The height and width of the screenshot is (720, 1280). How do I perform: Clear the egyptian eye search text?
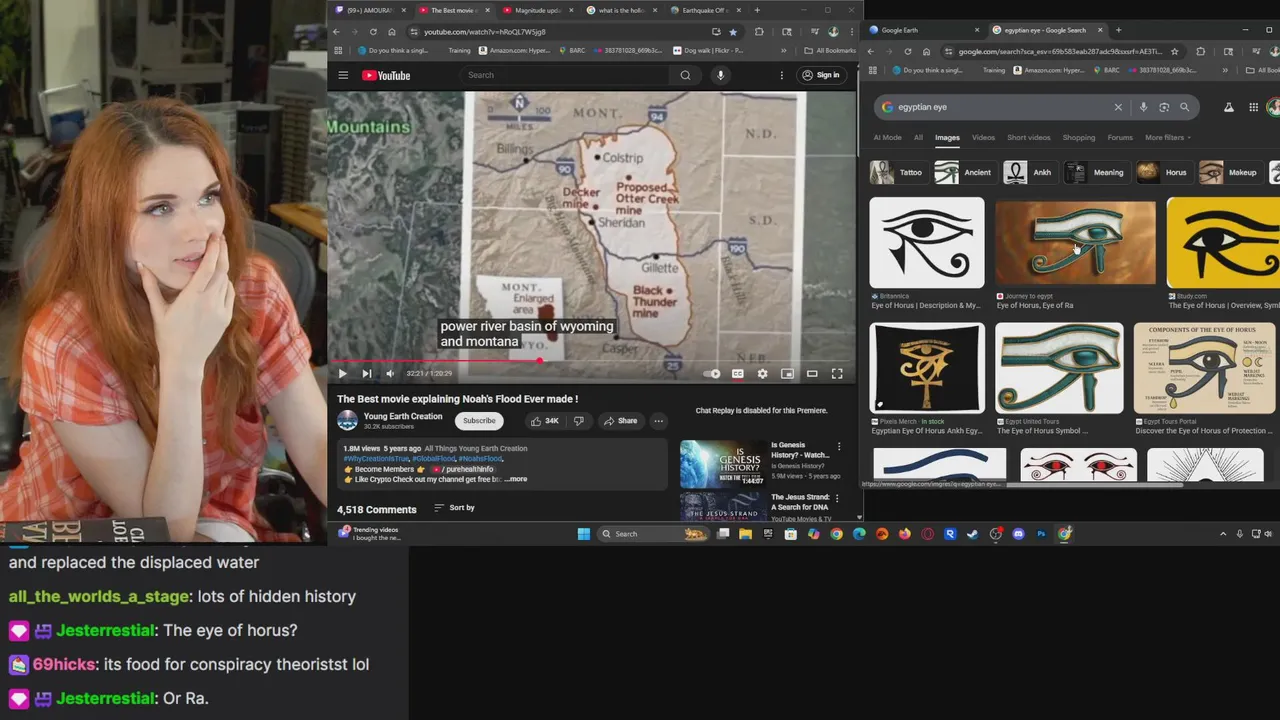click(1118, 107)
